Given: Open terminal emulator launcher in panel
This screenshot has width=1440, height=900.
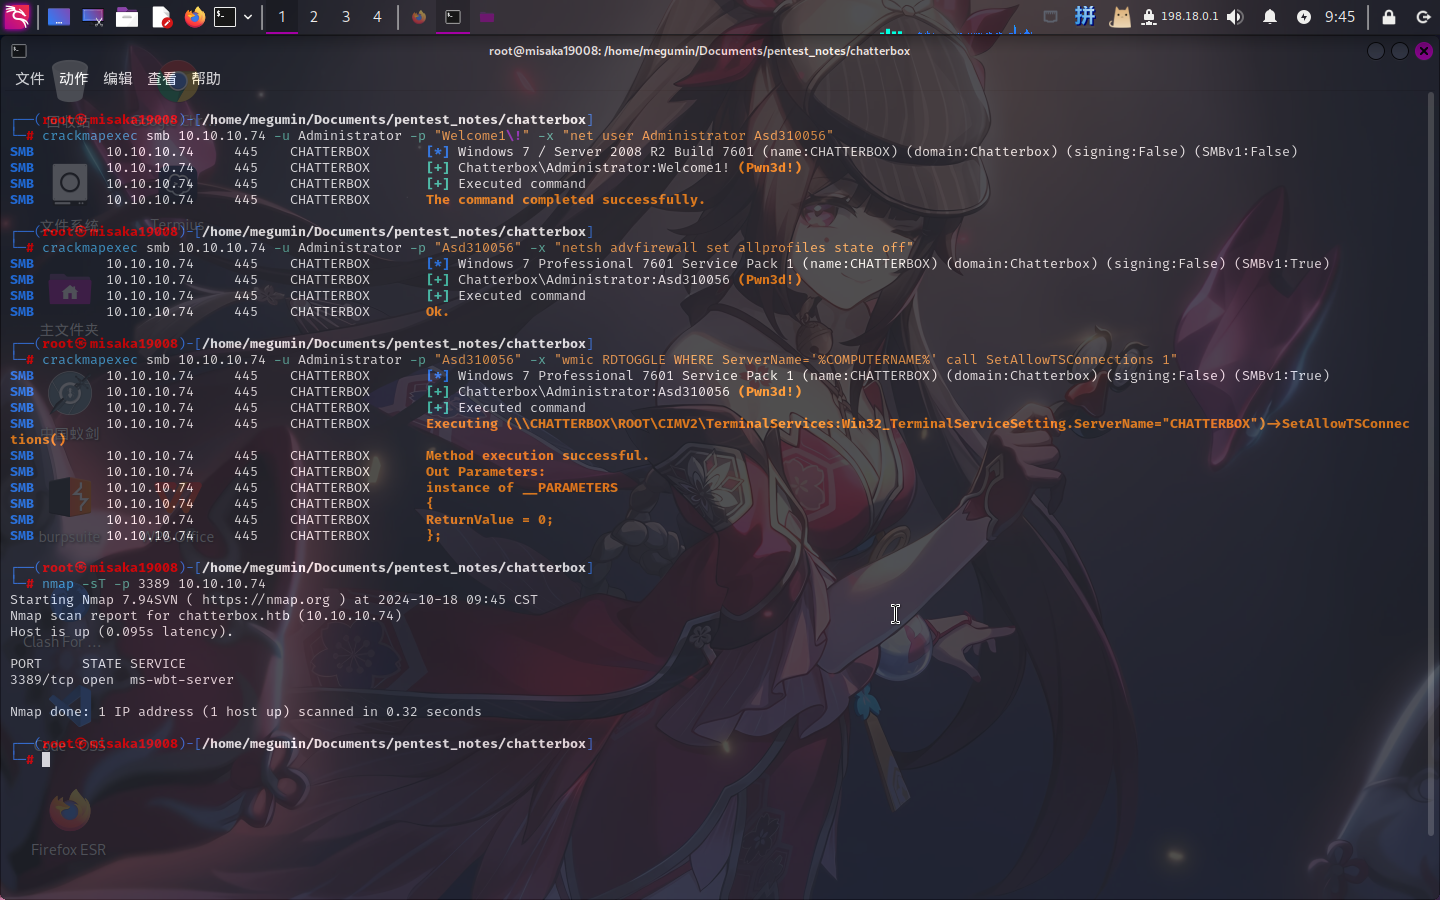Looking at the screenshot, I should (226, 17).
